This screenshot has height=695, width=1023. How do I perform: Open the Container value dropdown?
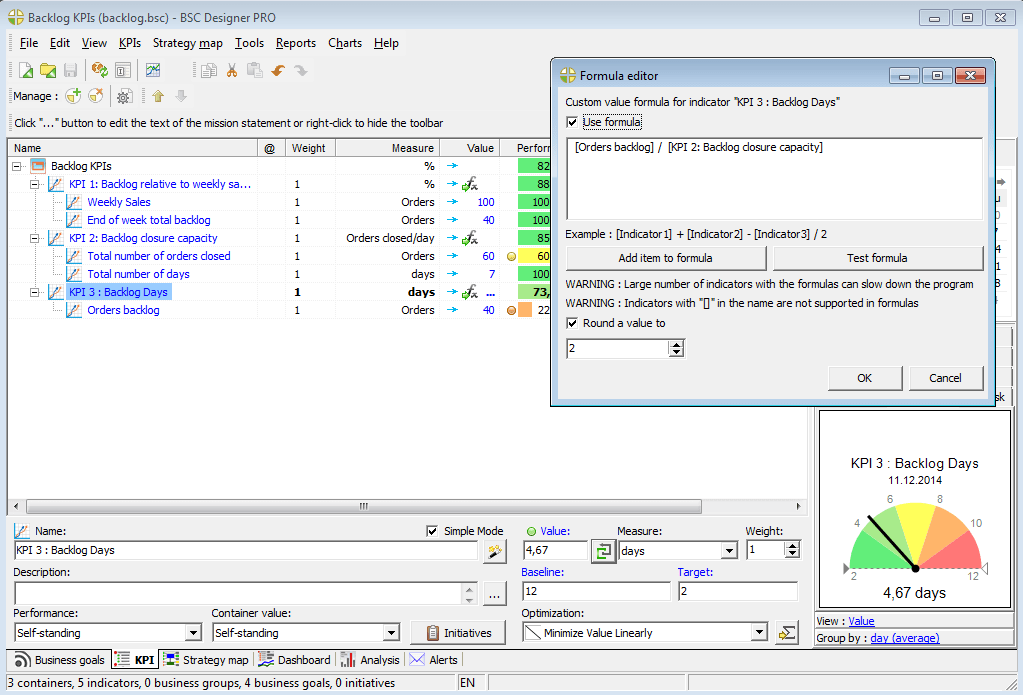(391, 633)
